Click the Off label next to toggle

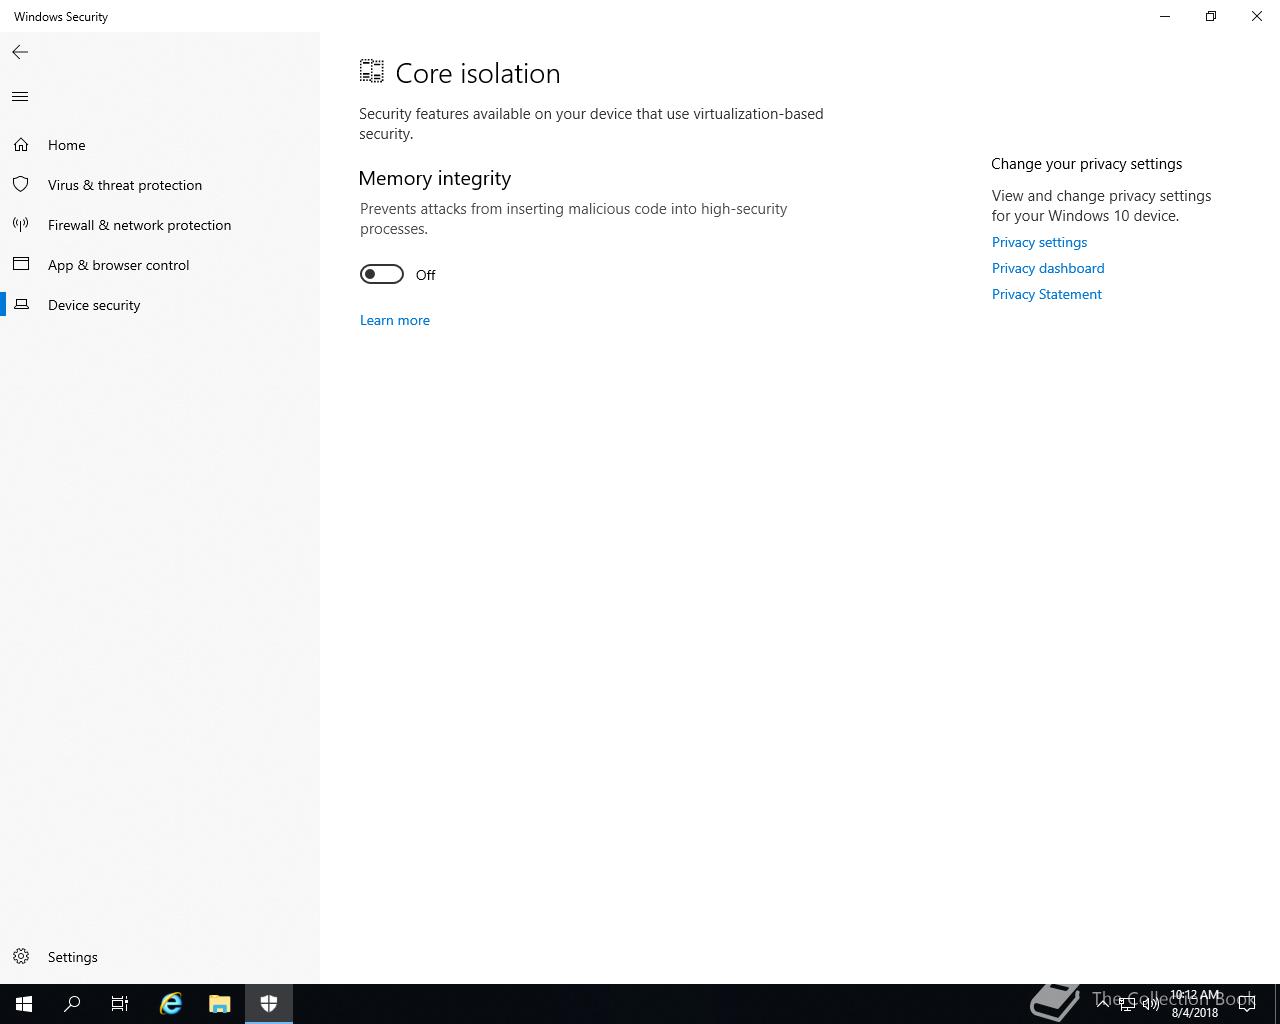[x=426, y=275]
